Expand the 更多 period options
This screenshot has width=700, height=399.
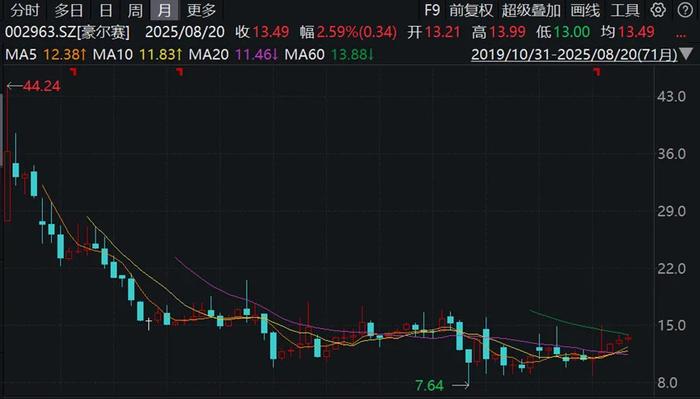(201, 10)
